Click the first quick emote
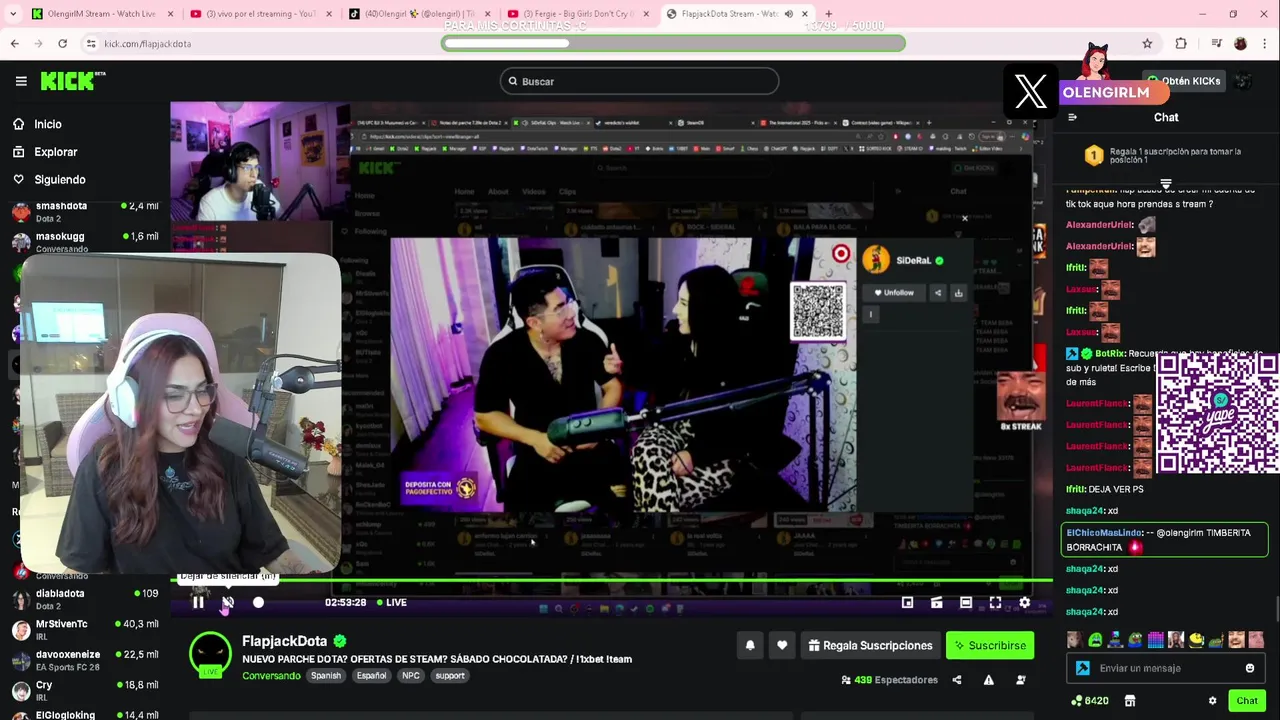The image size is (1280, 720). pos(1074,640)
